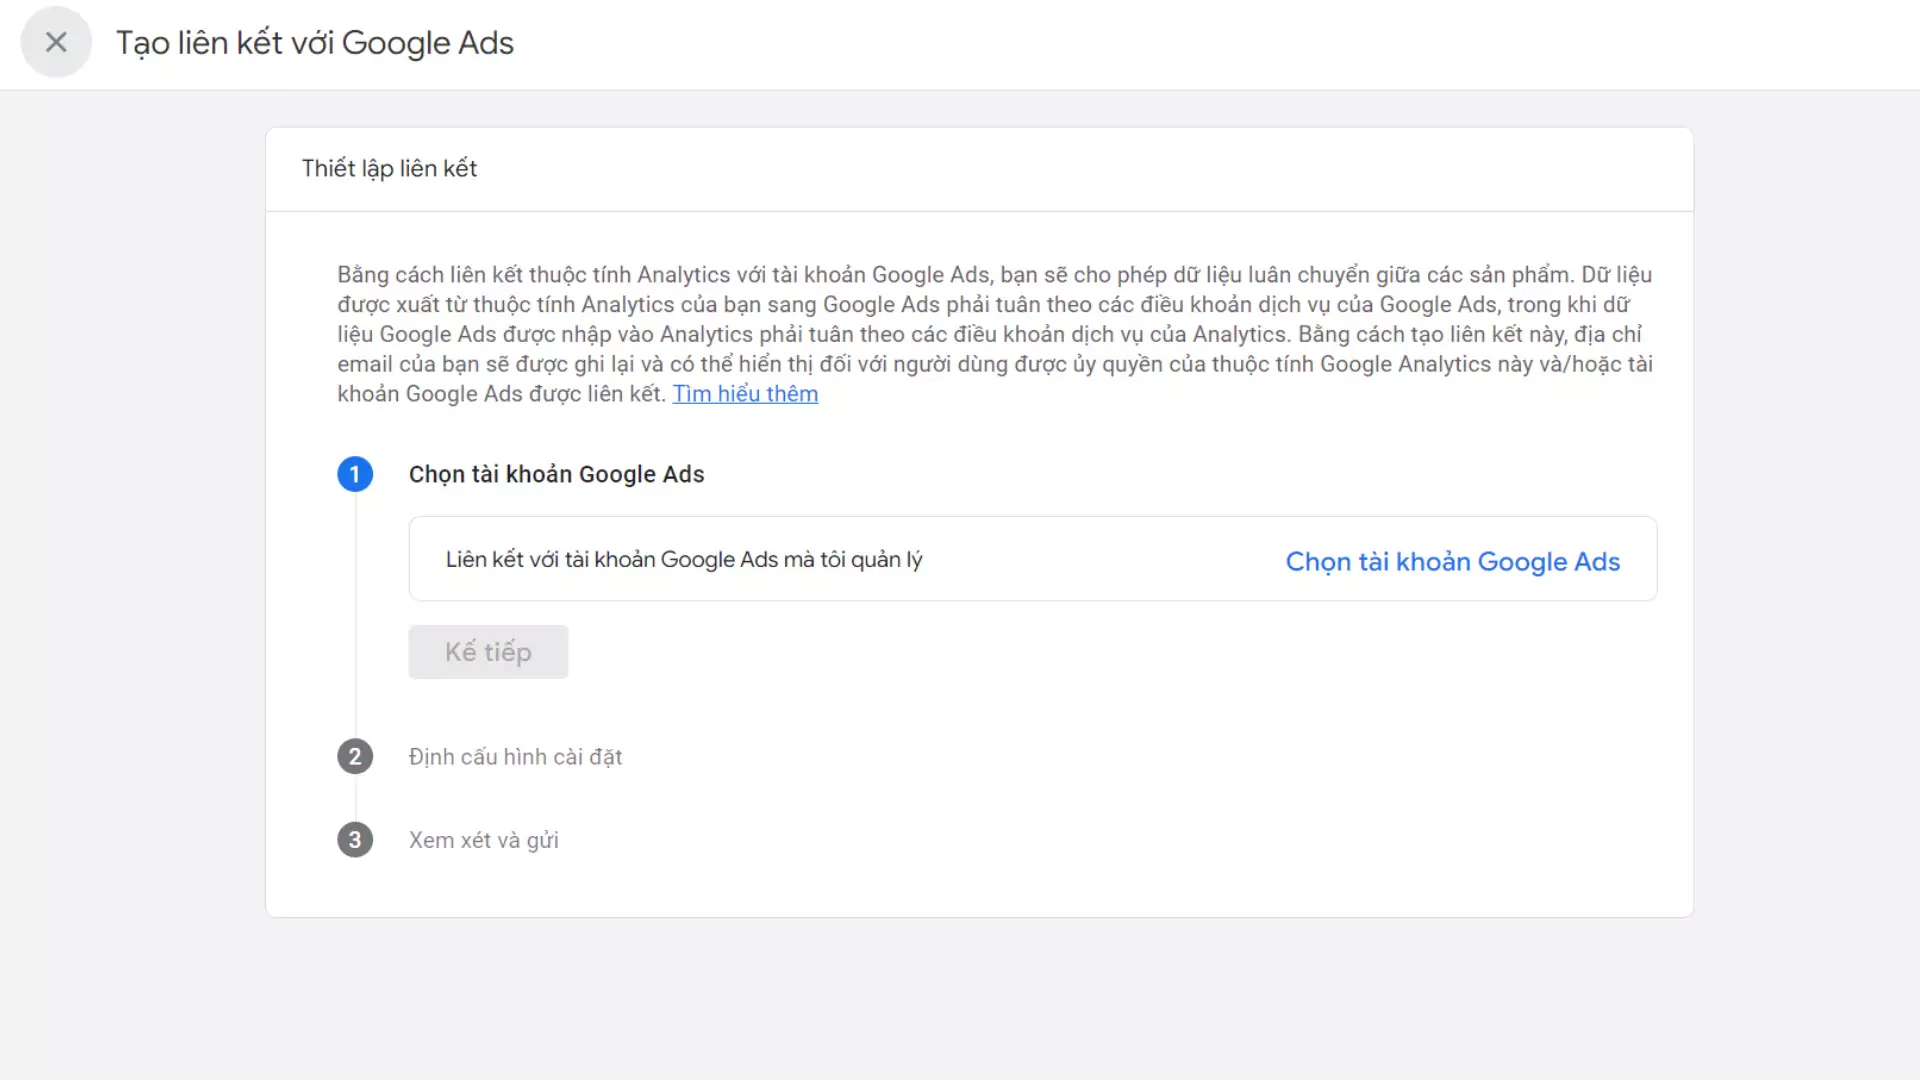Click the gray step 3 number icon

pos(355,840)
